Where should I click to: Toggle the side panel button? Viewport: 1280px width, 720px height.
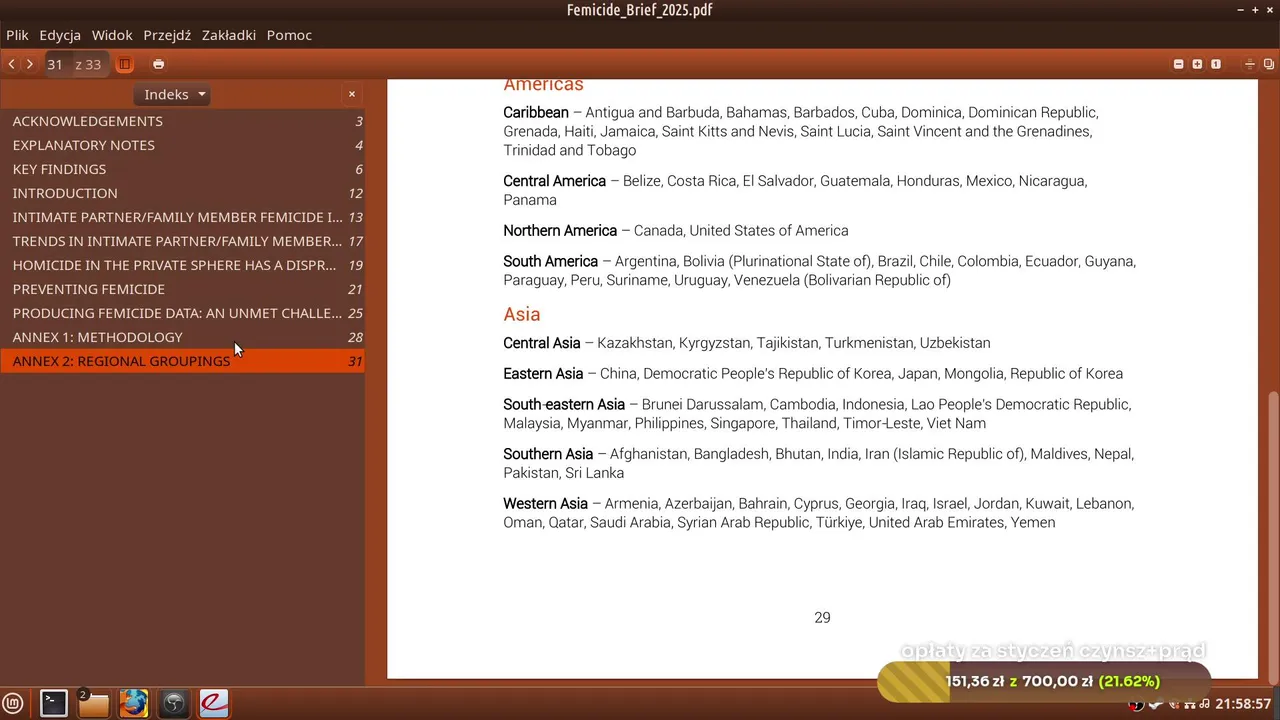[x=125, y=64]
